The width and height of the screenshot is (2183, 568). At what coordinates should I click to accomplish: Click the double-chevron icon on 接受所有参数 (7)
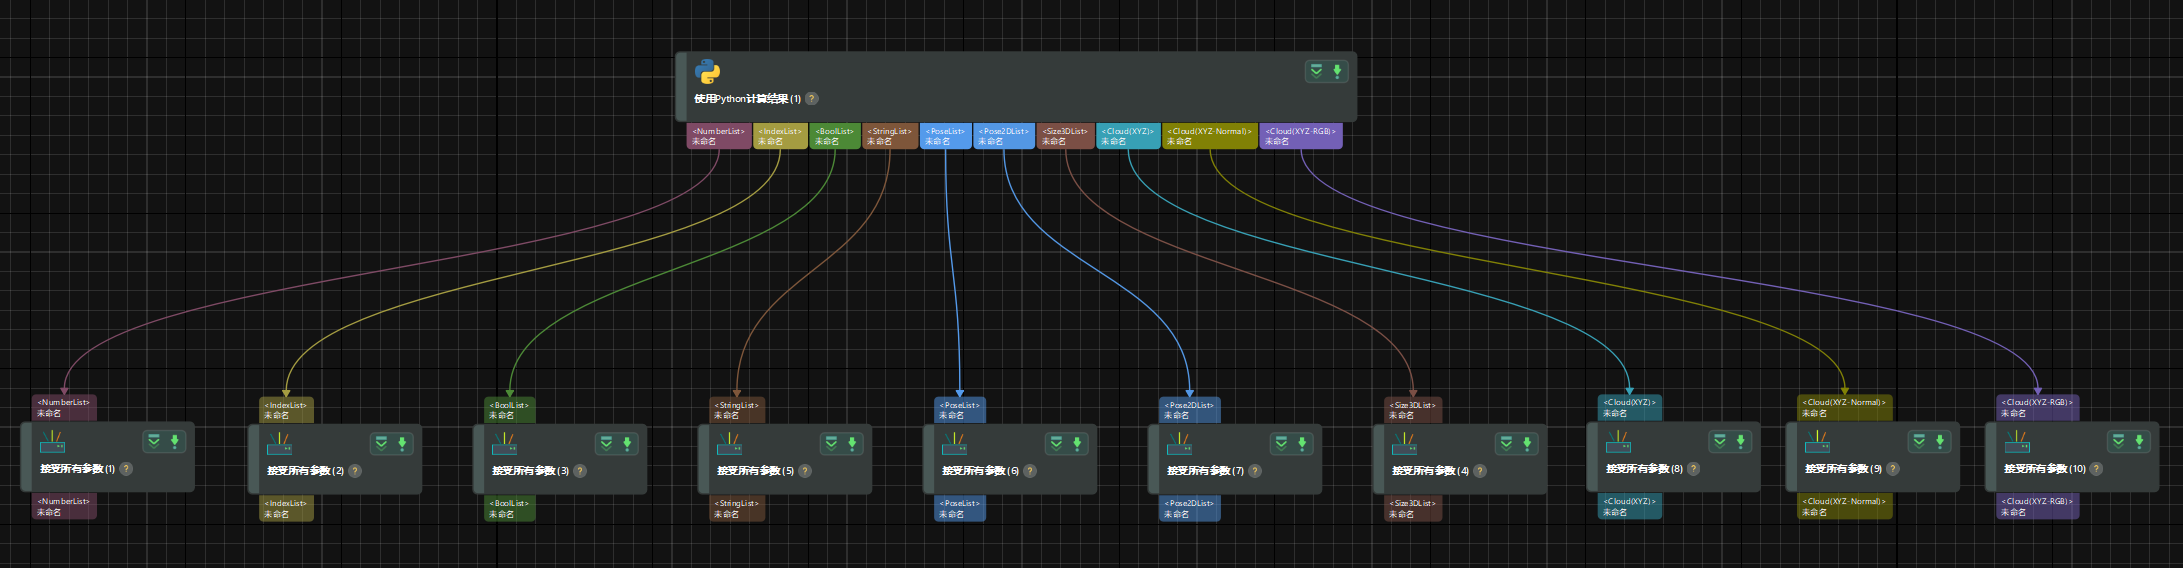(x=1281, y=443)
